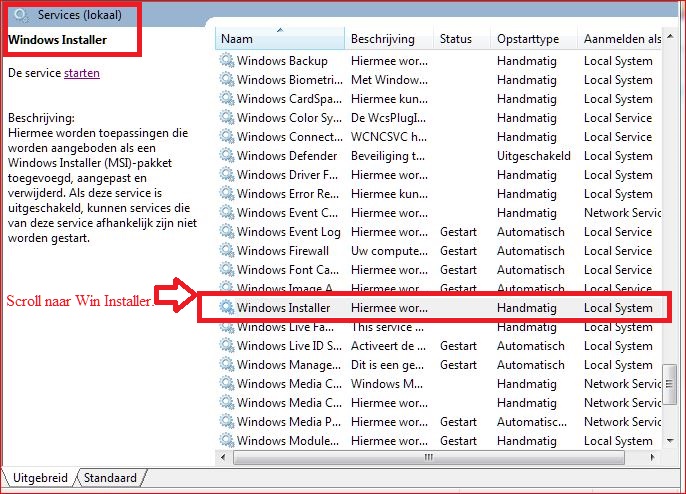Click the gear icon beside Windows Modules service
Image resolution: width=686 pixels, height=494 pixels.
pos(227,441)
